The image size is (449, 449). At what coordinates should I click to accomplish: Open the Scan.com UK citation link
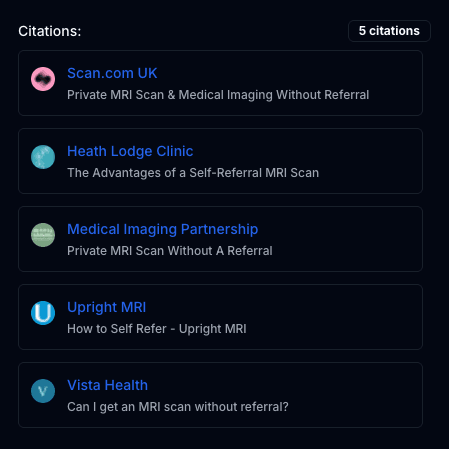tap(112, 73)
